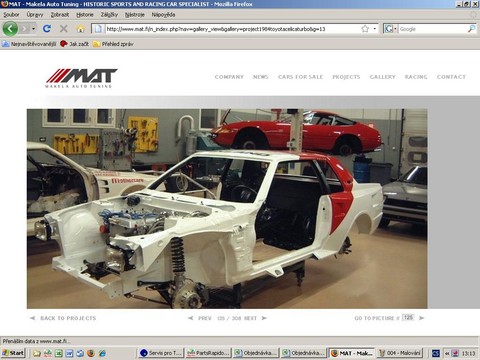Reload the page with the refresh icon
The width and height of the screenshot is (480, 360).
point(47,29)
